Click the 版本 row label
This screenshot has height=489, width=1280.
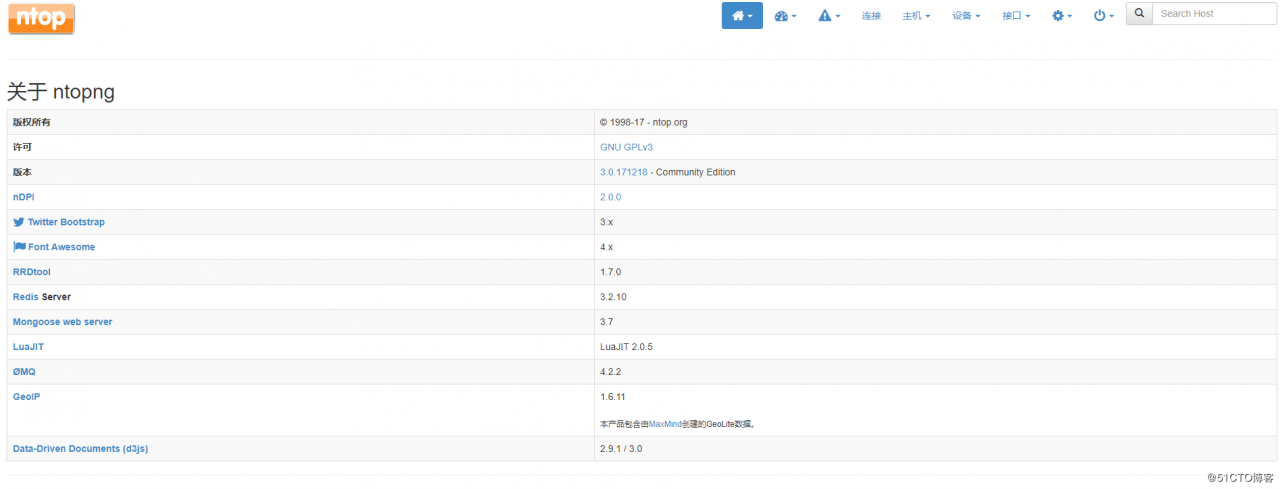(x=22, y=172)
